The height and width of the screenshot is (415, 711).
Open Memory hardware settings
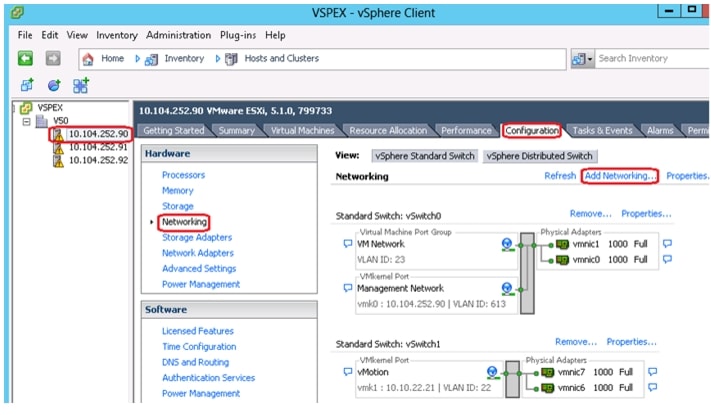[x=177, y=191]
